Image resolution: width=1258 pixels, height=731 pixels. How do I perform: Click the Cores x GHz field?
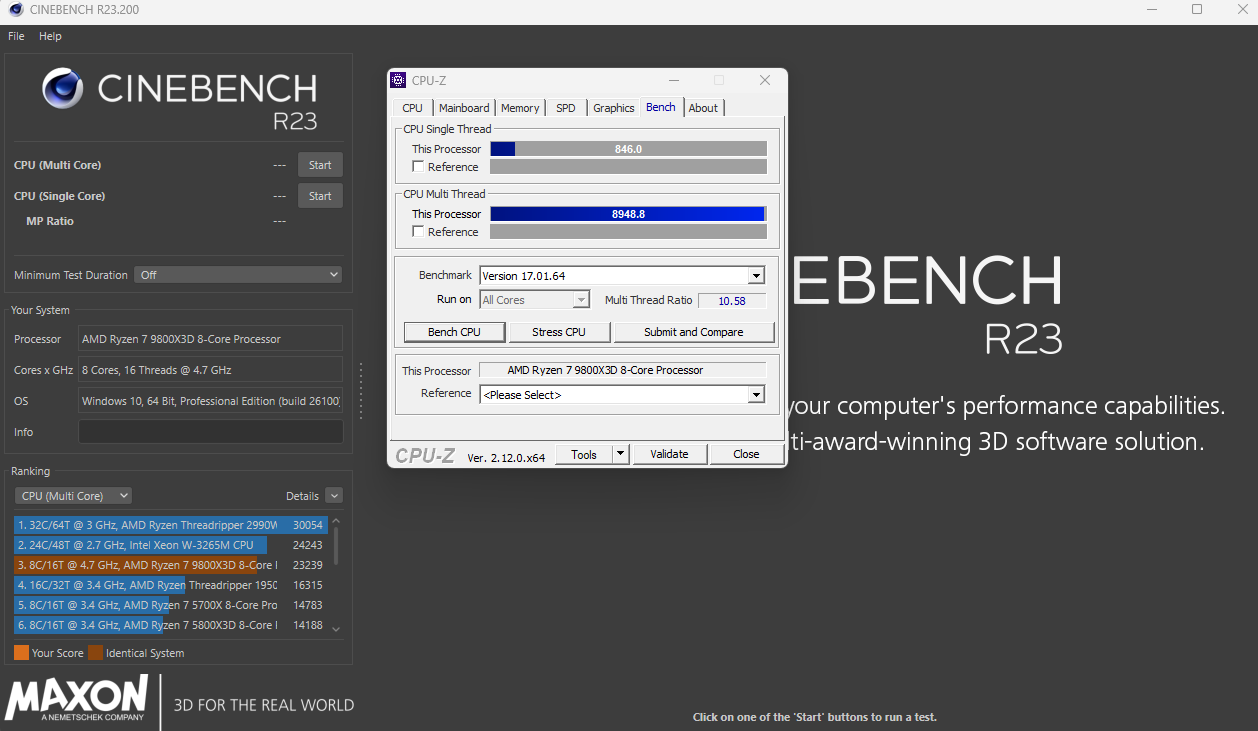210,370
